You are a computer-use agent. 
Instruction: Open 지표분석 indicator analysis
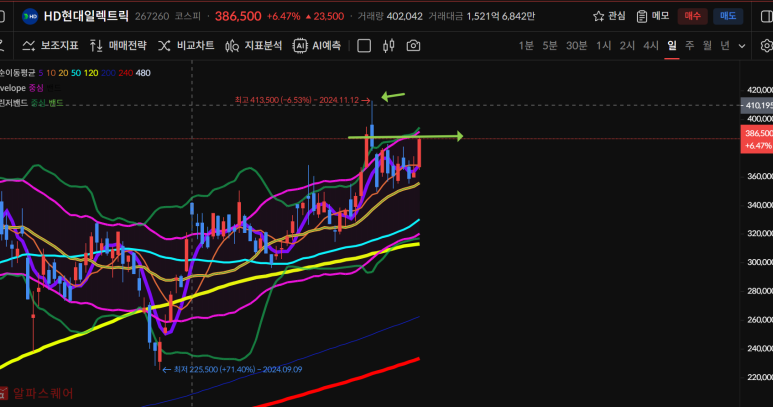(x=253, y=46)
